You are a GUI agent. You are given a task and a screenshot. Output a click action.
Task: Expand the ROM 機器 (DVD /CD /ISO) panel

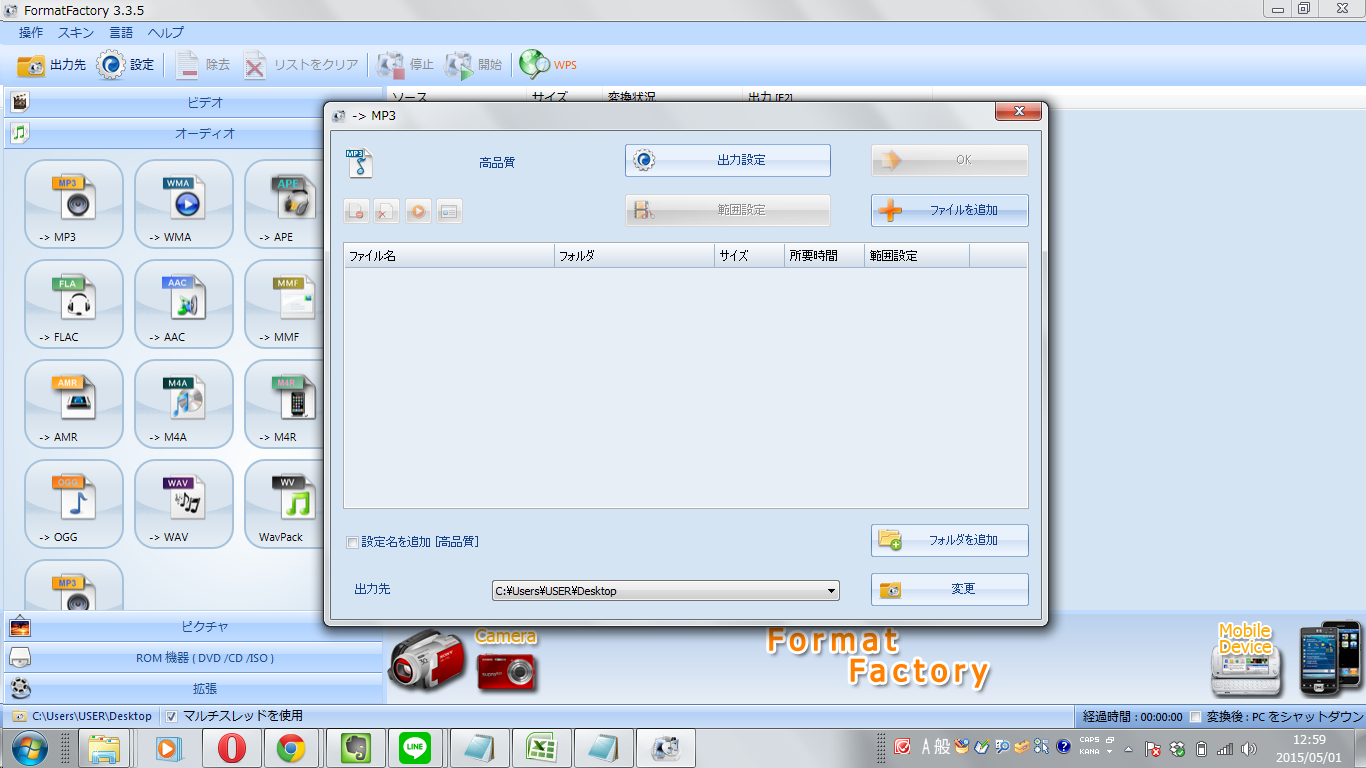(x=194, y=658)
